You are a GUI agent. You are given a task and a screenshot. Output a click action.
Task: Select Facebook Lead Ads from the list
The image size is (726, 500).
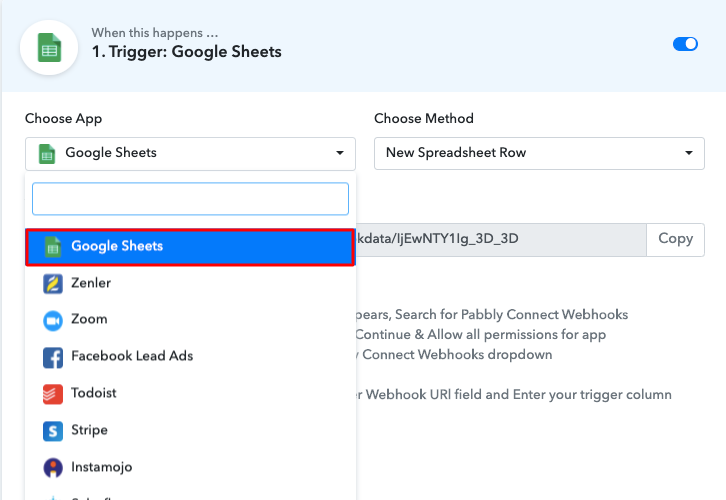190,356
